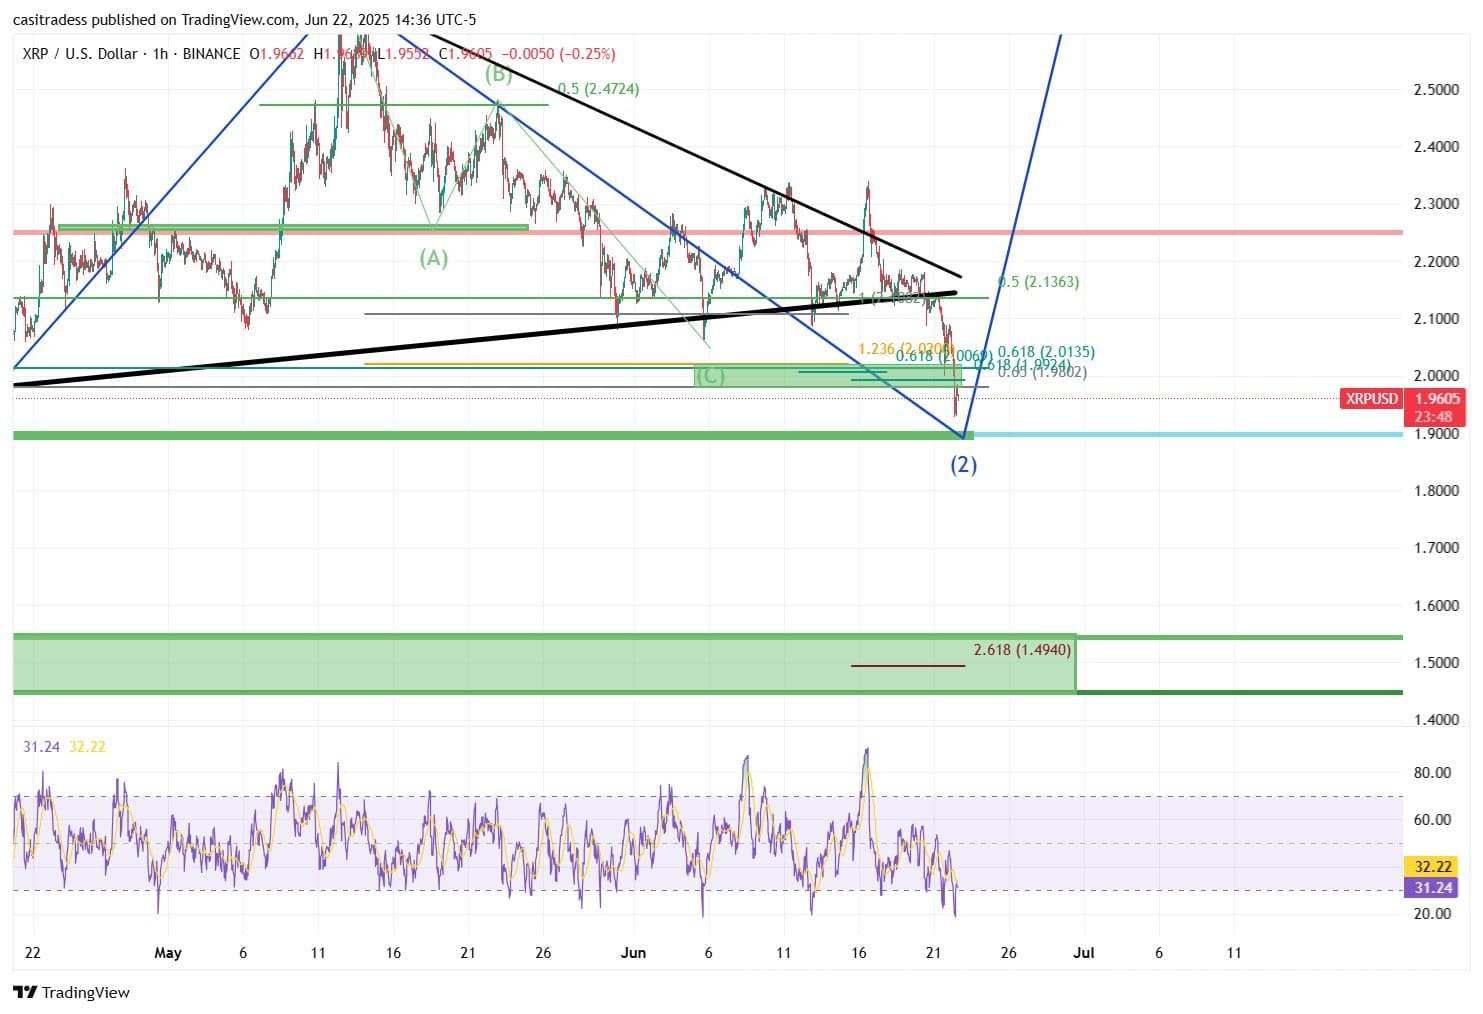The height and width of the screenshot is (1014, 1483).
Task: Select the (A) wave label
Action: tap(433, 259)
